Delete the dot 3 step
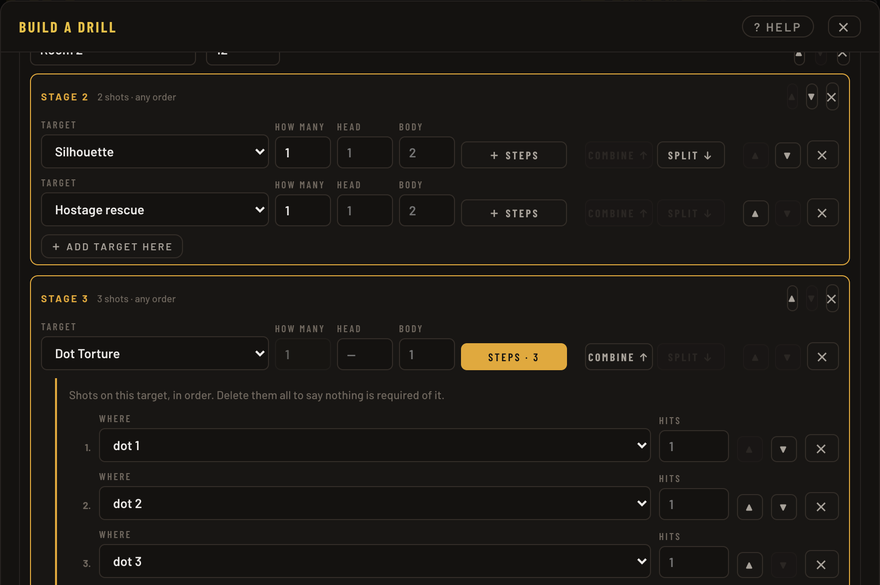This screenshot has width=880, height=585. pyautogui.click(x=822, y=564)
